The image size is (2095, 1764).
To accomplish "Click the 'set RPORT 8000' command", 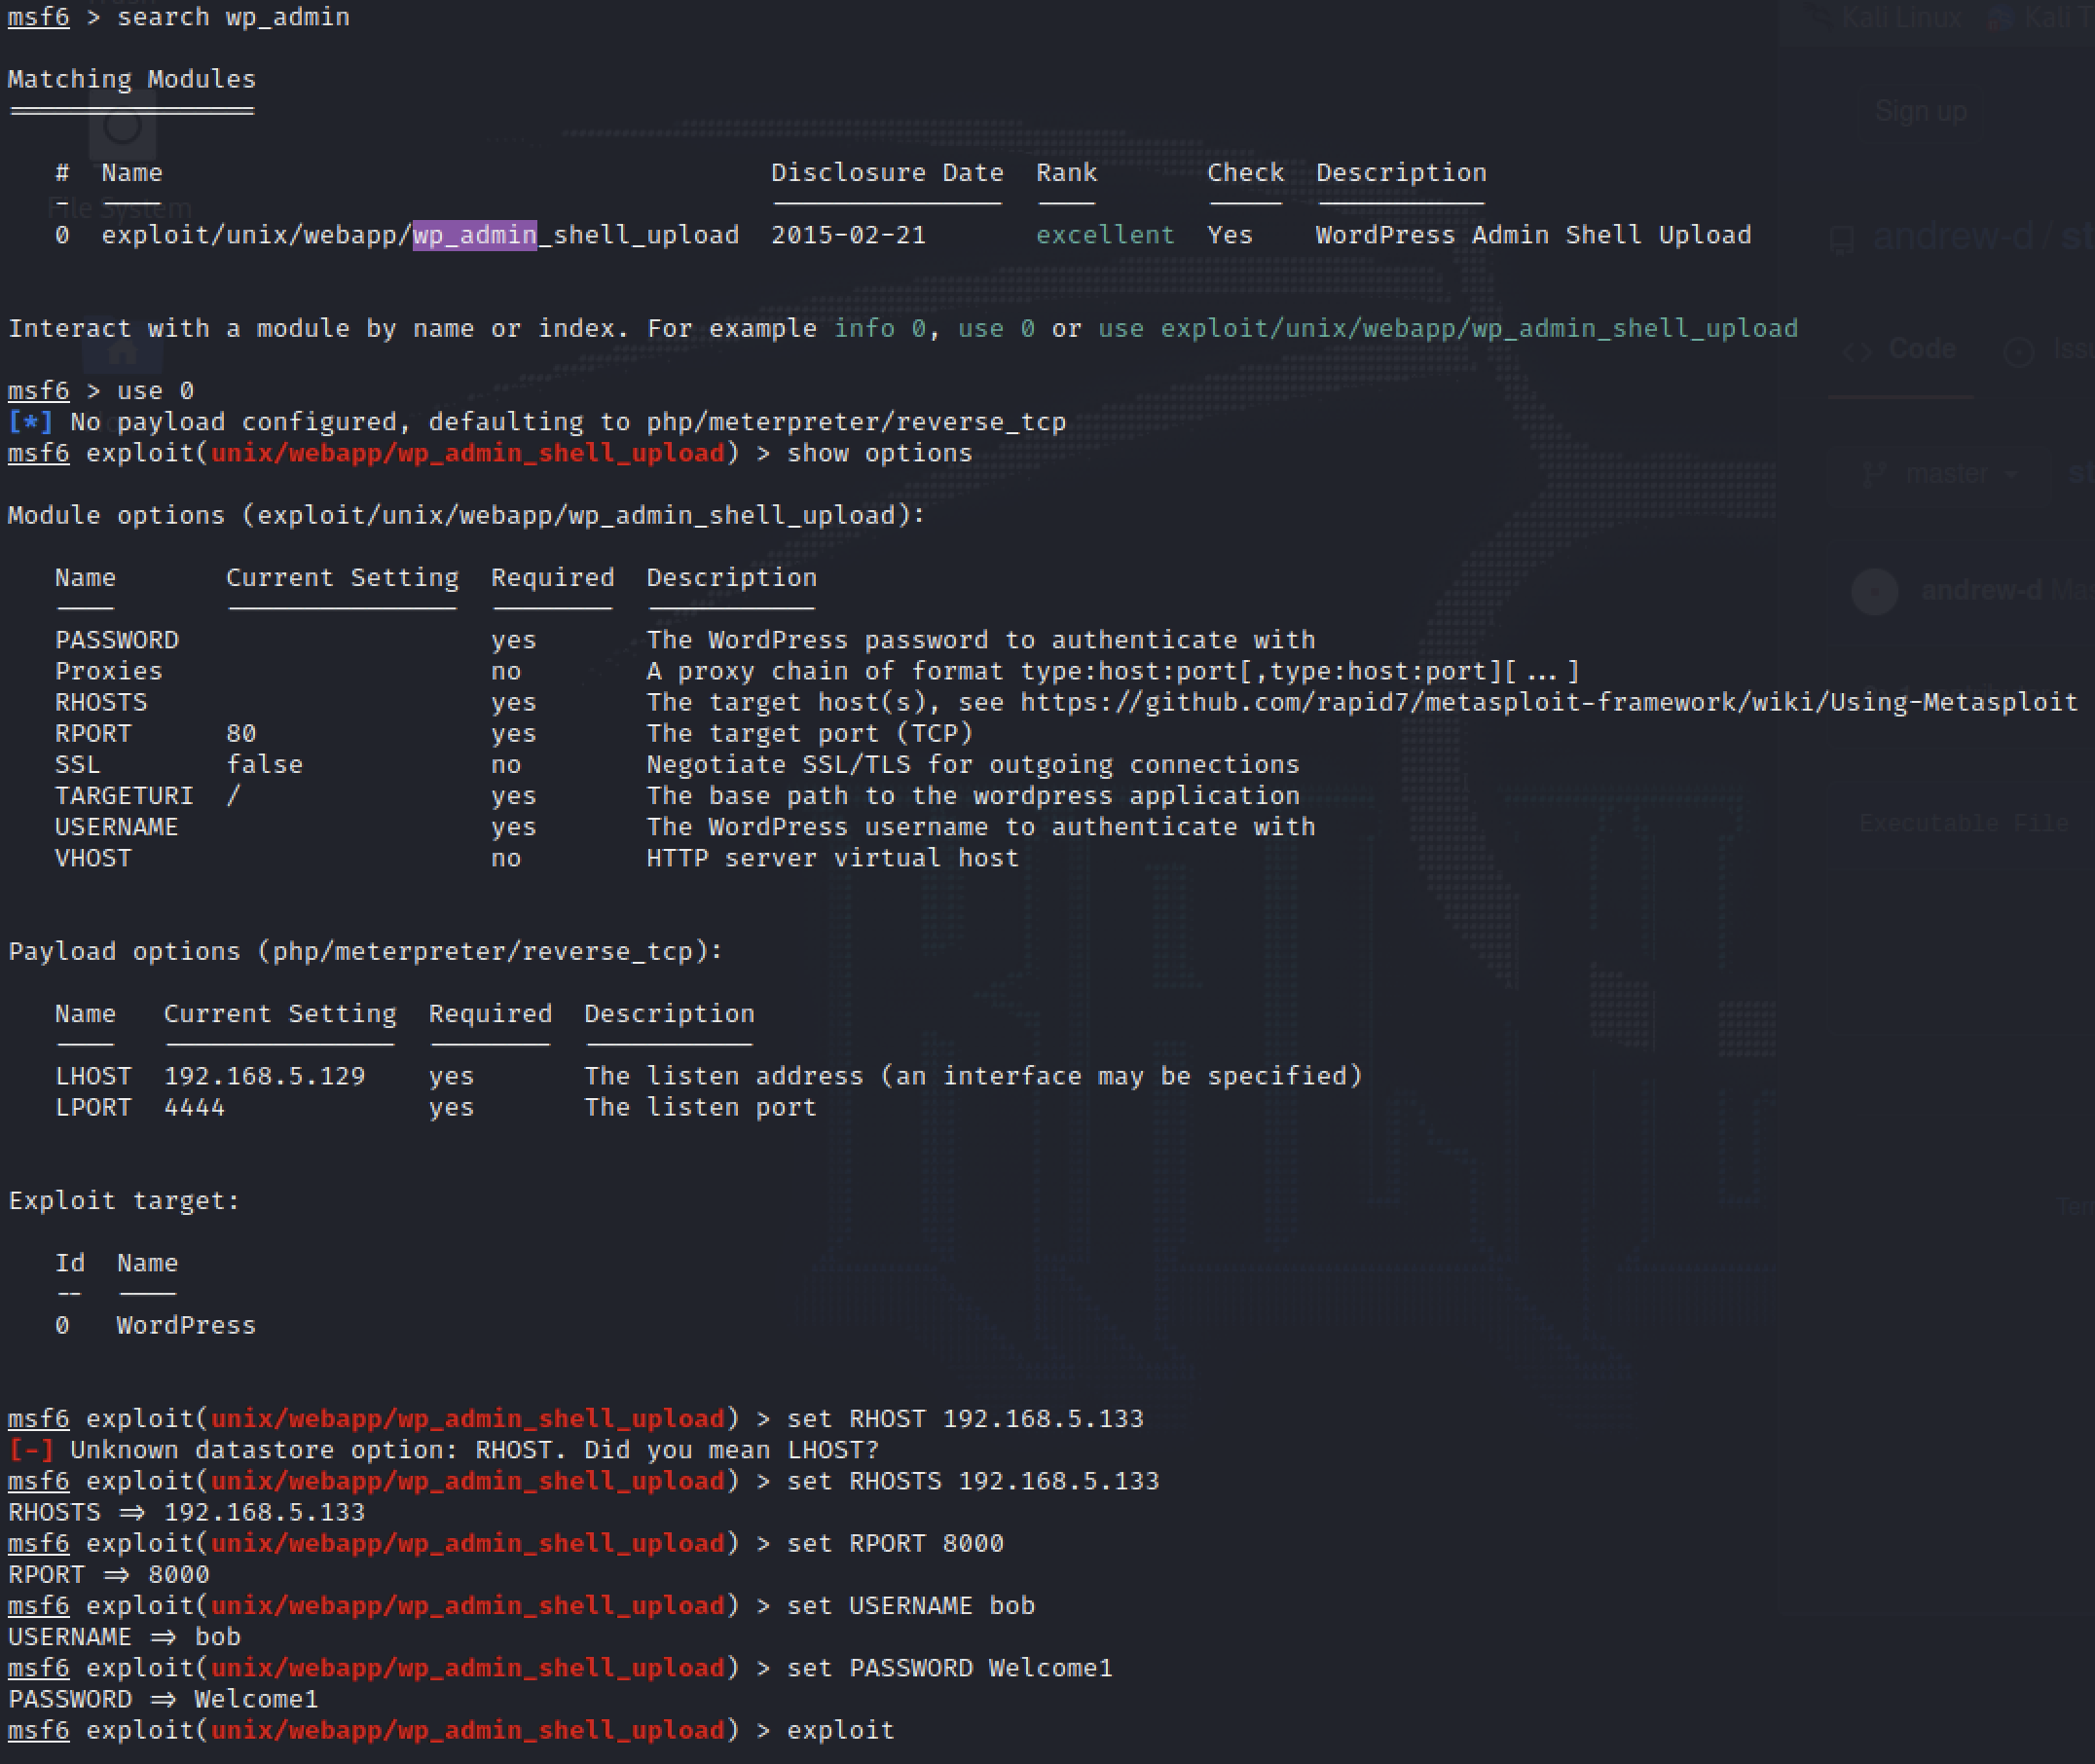I will point(895,1544).
